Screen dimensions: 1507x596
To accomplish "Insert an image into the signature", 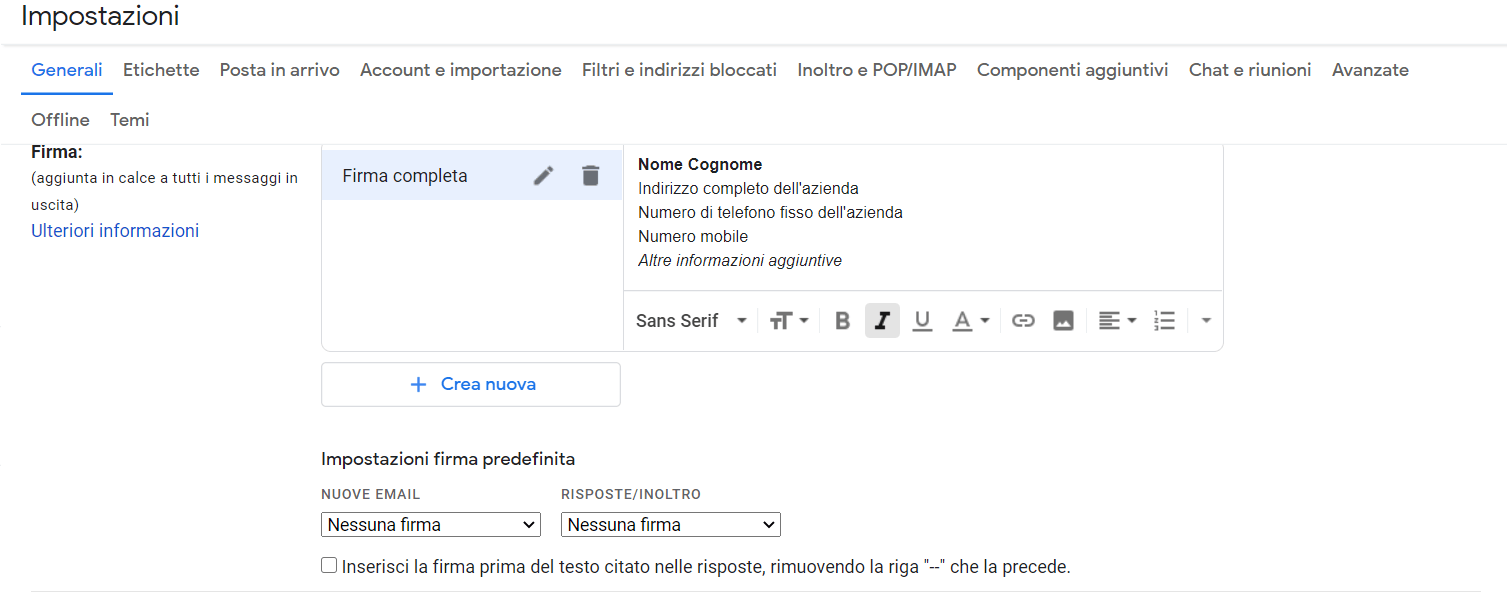I will 1063,321.
